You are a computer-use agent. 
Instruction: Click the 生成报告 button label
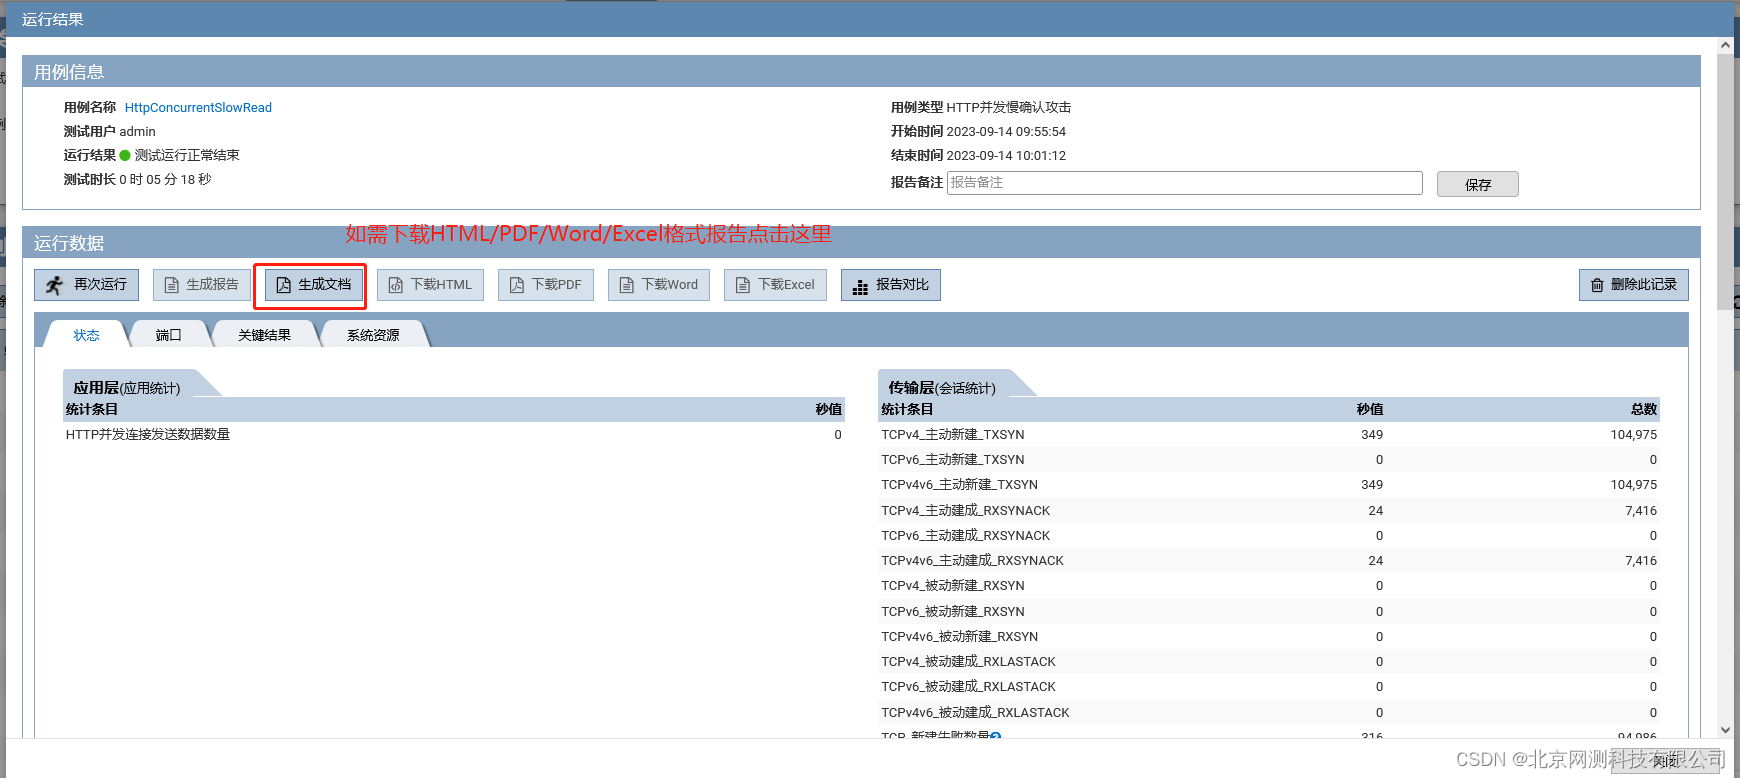[212, 285]
